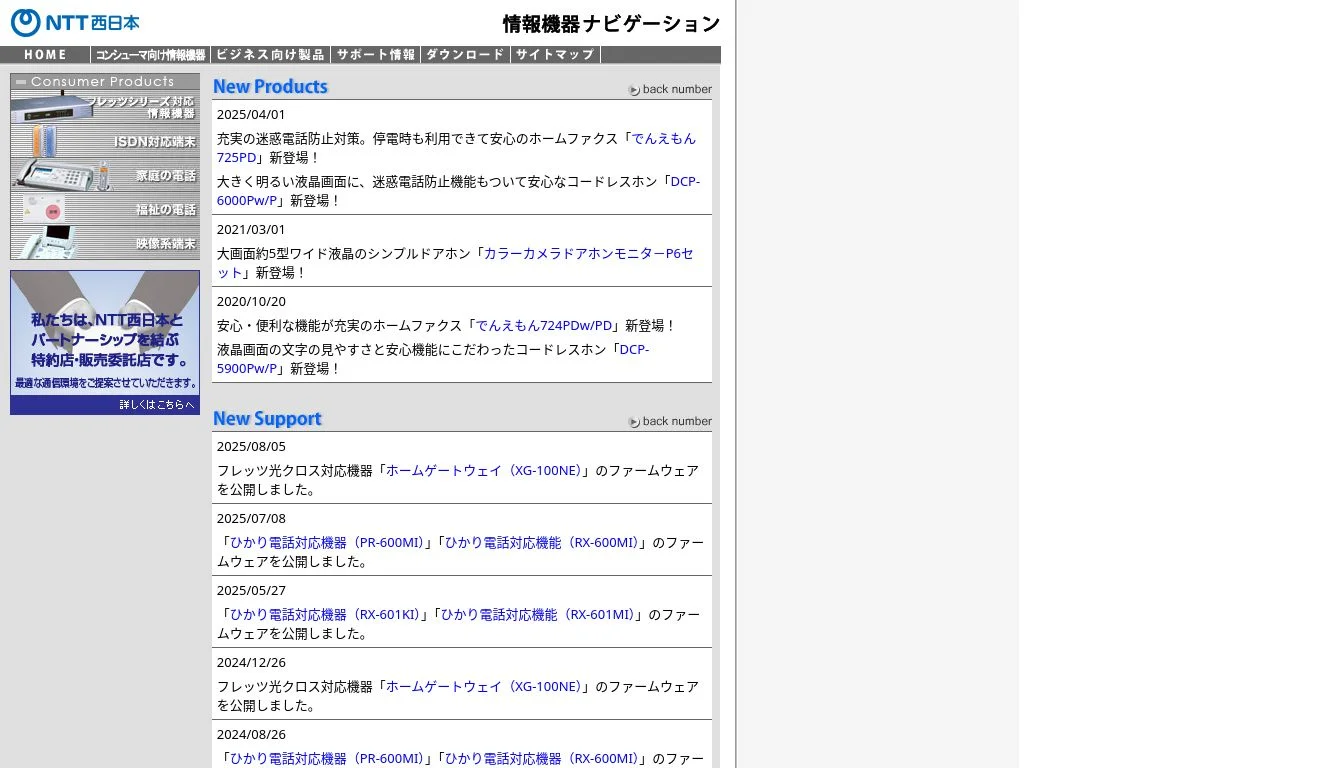
Task: Click the Consumer Products panel header
Action: (x=105, y=81)
